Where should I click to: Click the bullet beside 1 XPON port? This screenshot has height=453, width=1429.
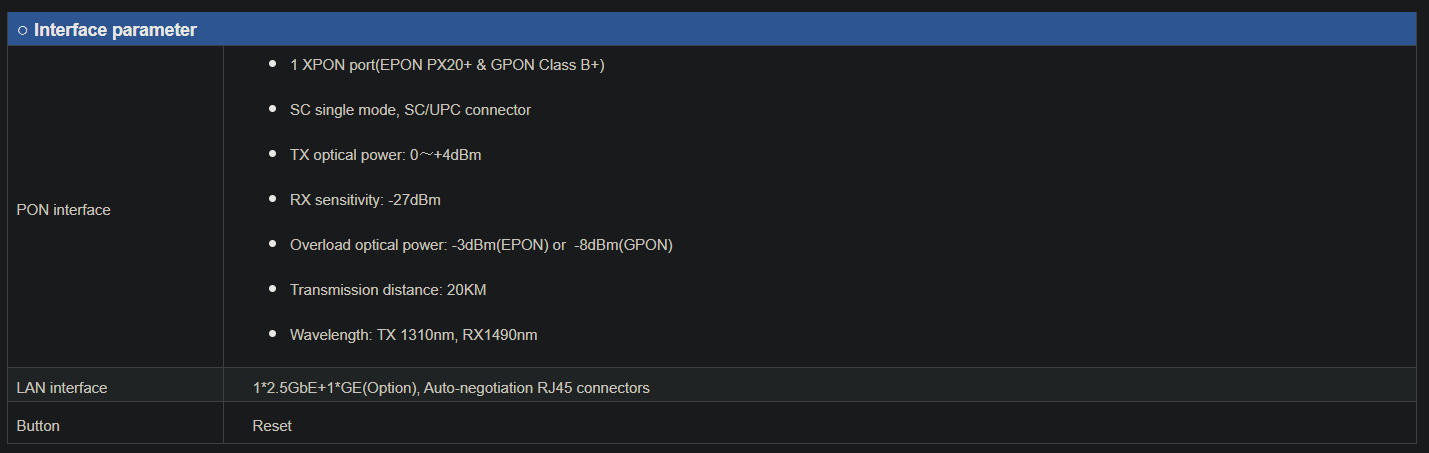(x=273, y=64)
